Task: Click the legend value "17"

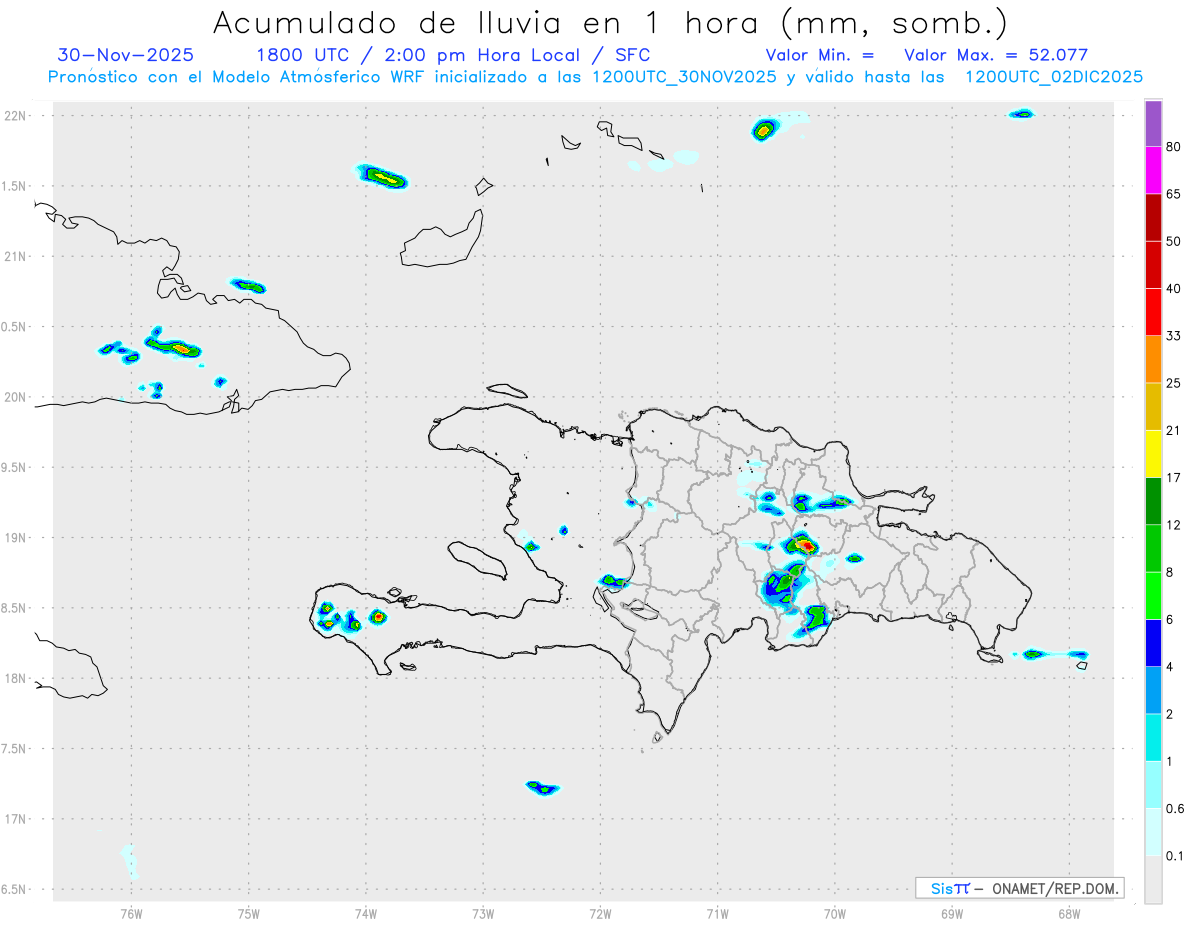Action: pyautogui.click(x=1174, y=477)
